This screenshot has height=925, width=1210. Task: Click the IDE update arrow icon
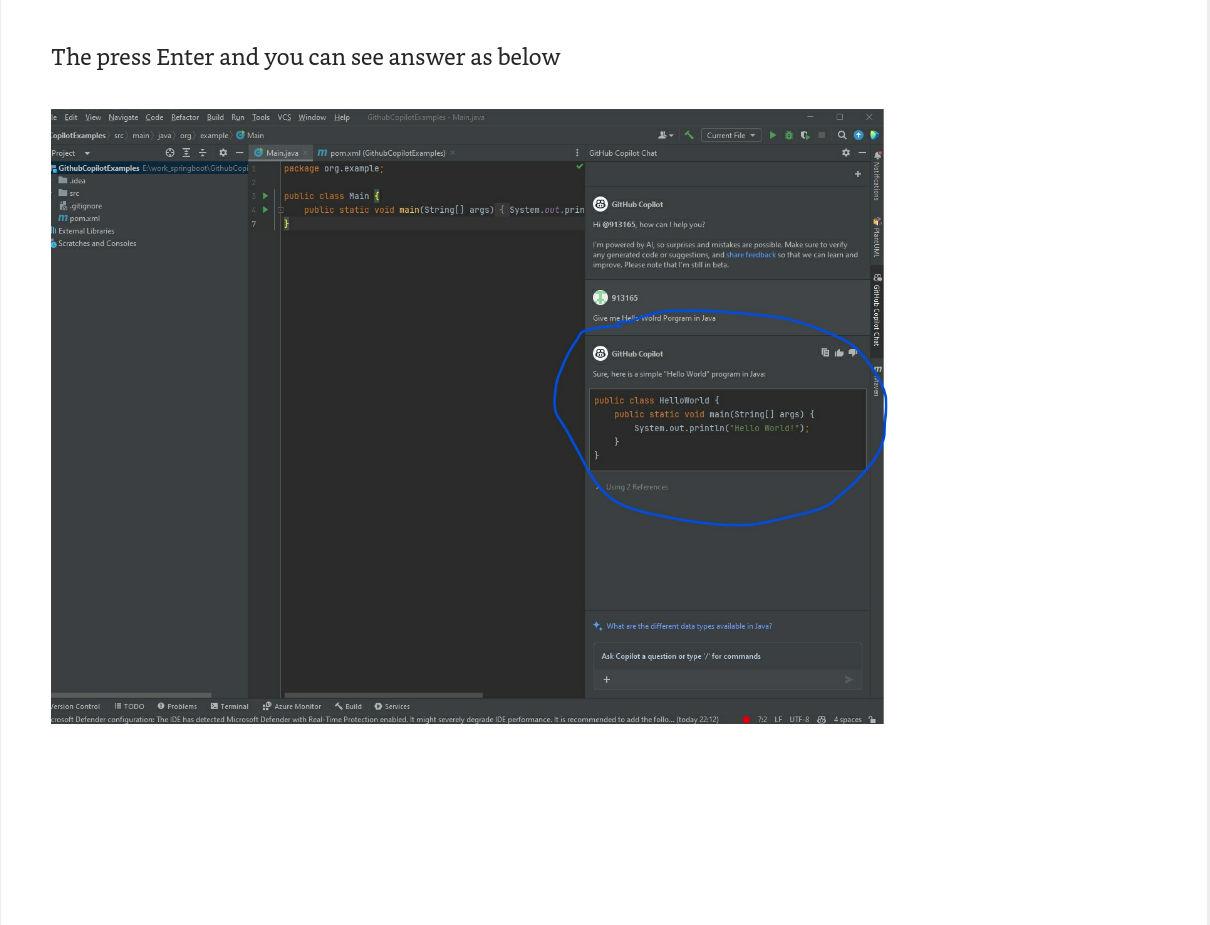[x=858, y=135]
